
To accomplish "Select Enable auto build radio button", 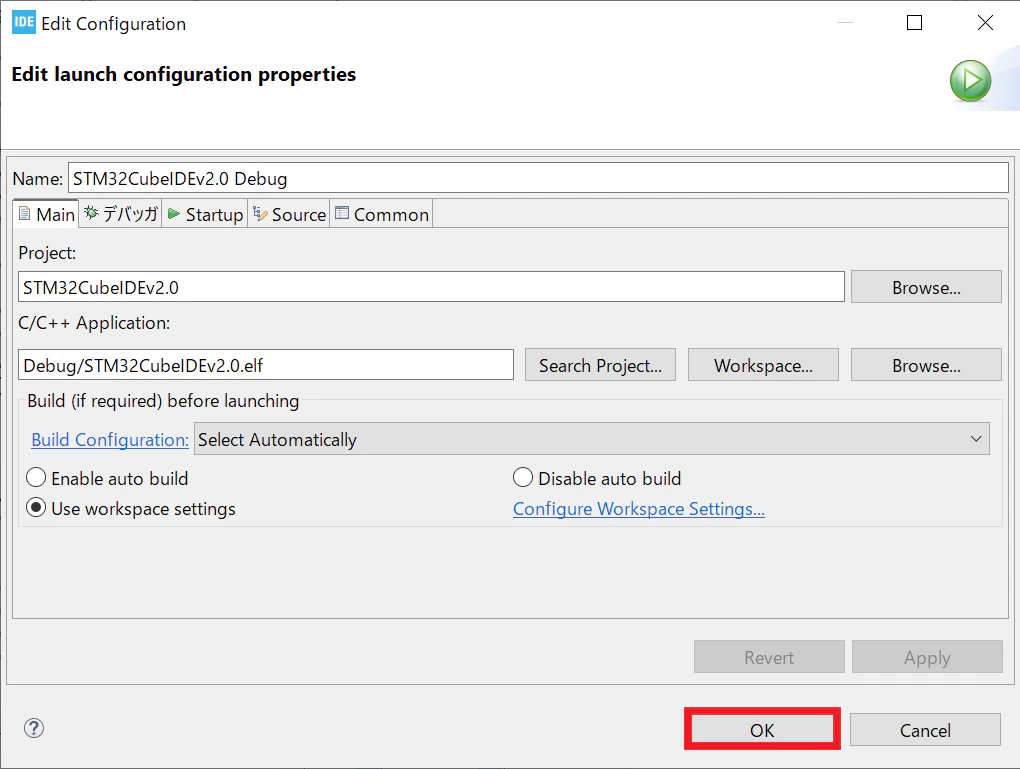I will (36, 478).
